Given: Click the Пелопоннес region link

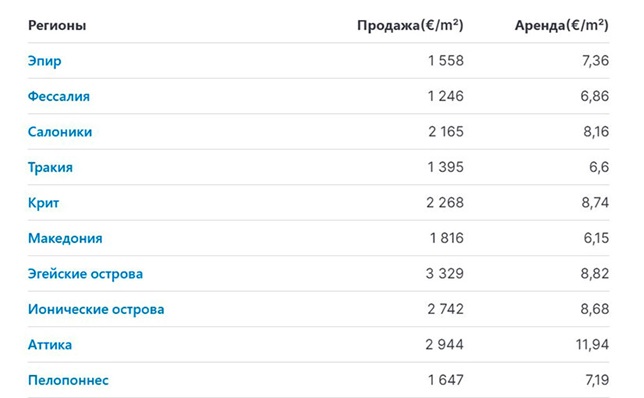Looking at the screenshot, I should [x=68, y=380].
